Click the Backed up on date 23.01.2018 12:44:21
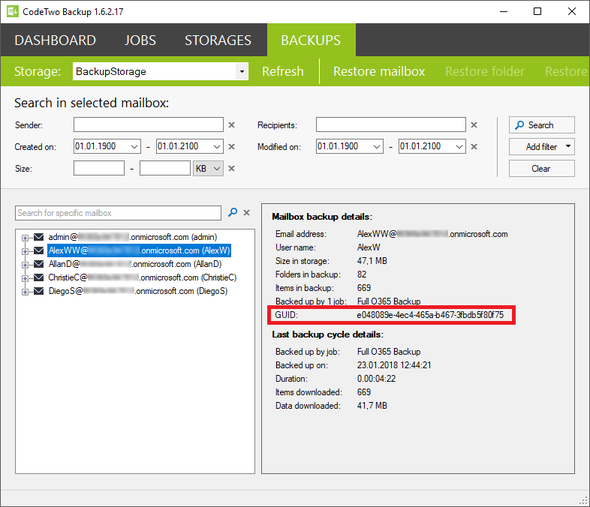 pyautogui.click(x=394, y=365)
